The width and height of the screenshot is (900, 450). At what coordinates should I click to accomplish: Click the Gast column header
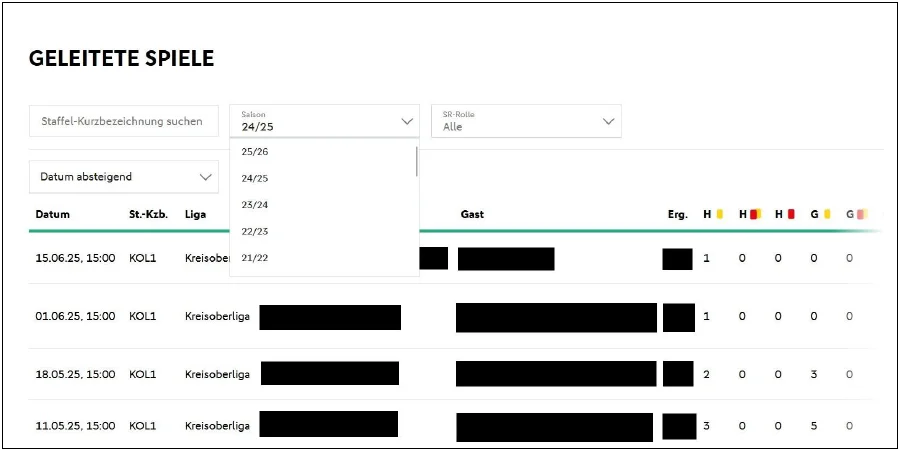click(x=472, y=214)
